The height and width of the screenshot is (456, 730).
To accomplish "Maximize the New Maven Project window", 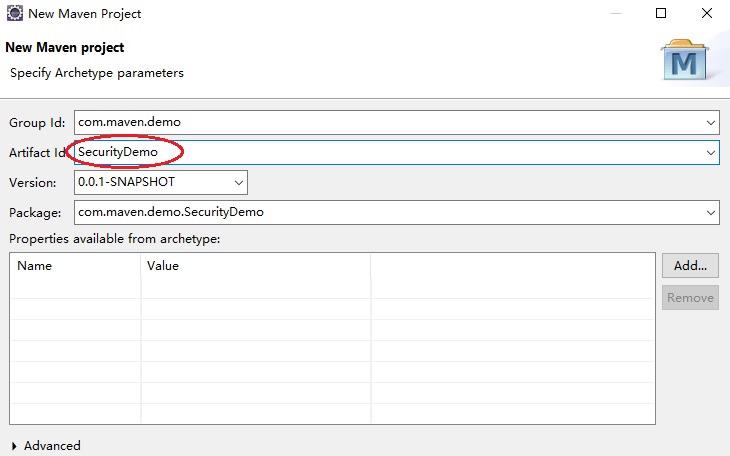I will click(661, 13).
